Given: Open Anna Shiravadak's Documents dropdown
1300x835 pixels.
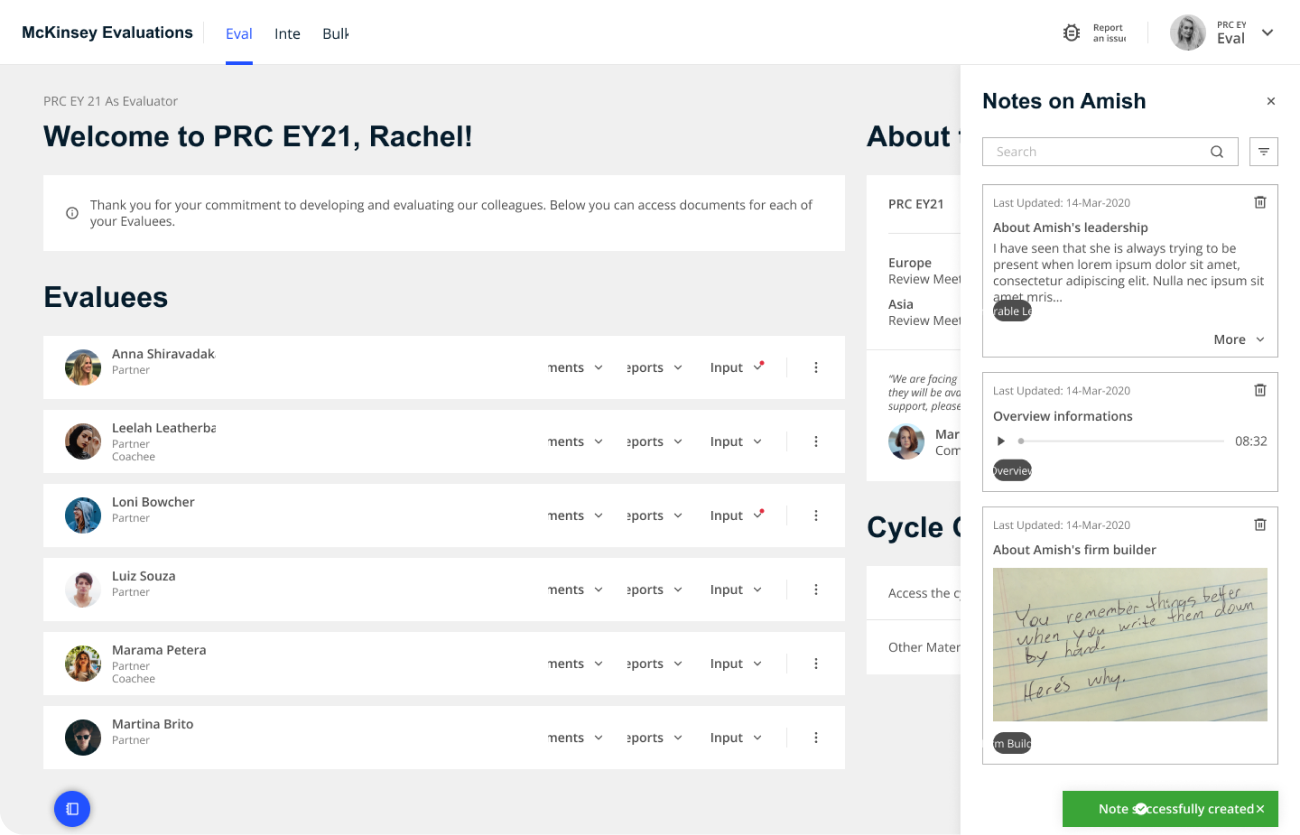Looking at the screenshot, I should tap(576, 368).
